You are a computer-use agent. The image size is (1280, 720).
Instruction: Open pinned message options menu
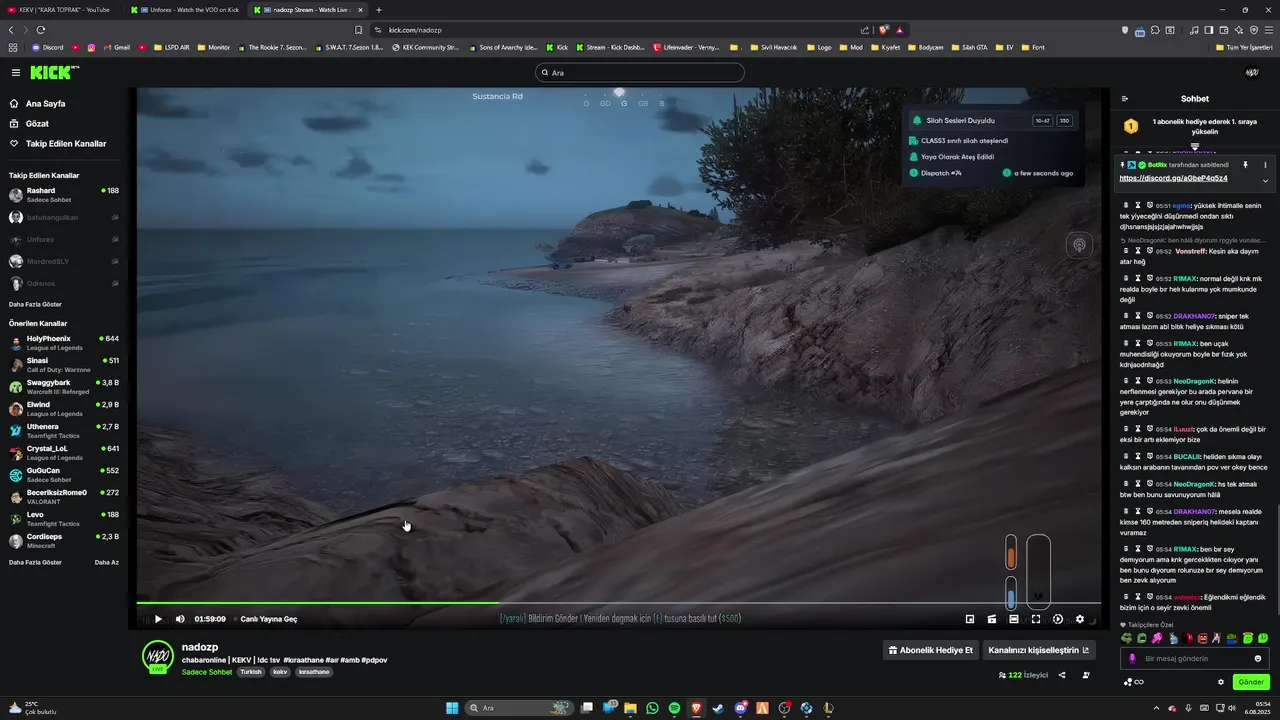tap(1265, 165)
